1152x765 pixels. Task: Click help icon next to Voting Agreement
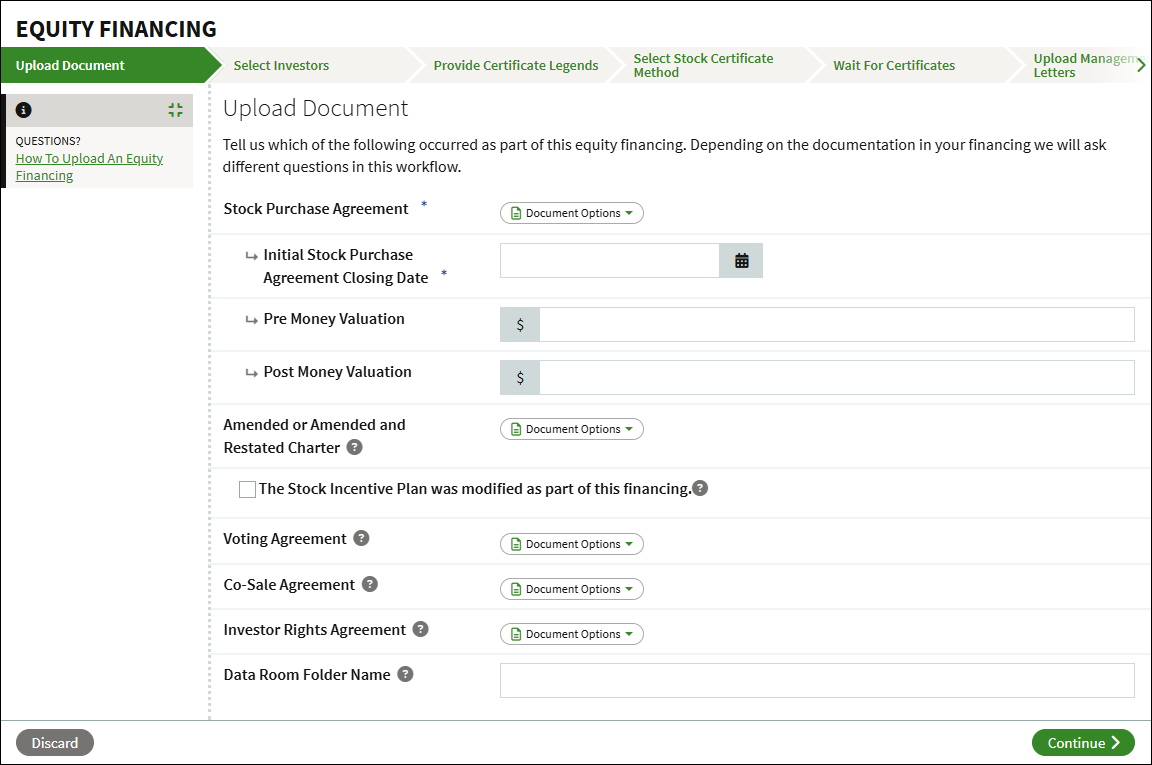361,538
